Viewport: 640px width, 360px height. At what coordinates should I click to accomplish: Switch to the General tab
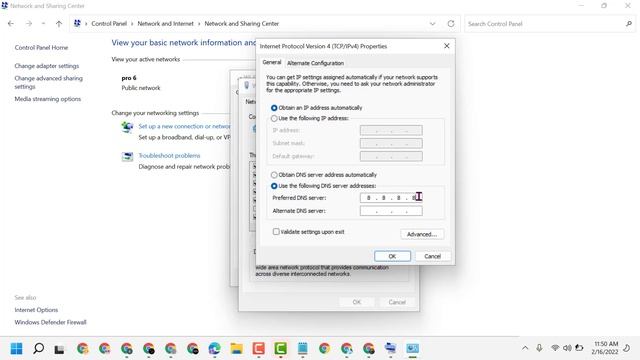click(272, 62)
